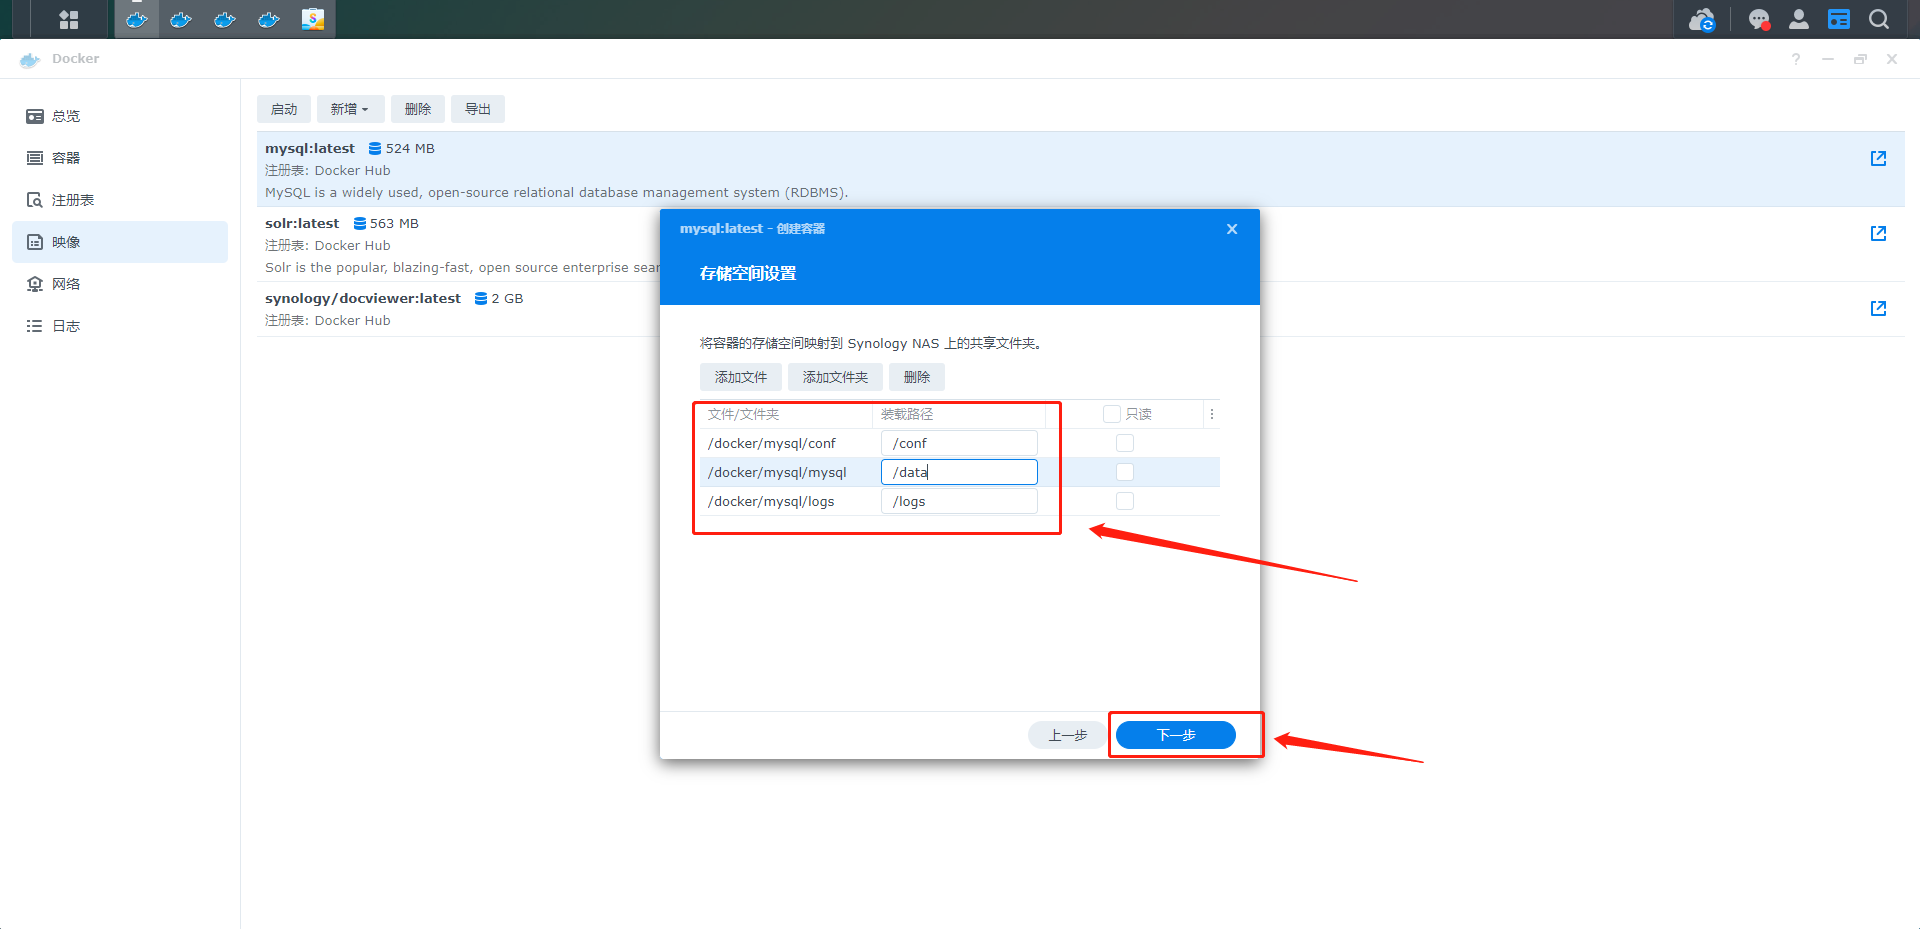Open the DSM main menu grid icon
Image resolution: width=1920 pixels, height=929 pixels.
click(69, 19)
